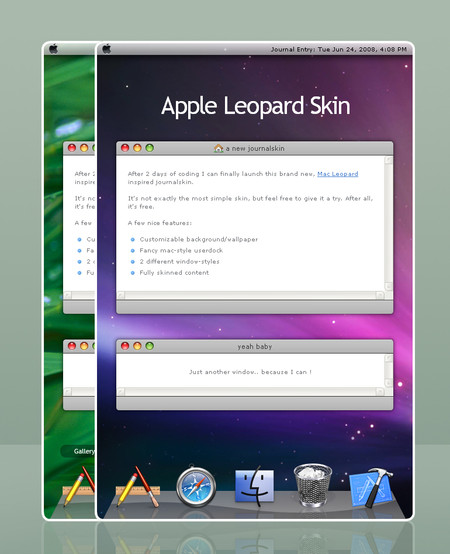Open the pencil dock icon in green skin
The image size is (450, 554).
point(79,487)
